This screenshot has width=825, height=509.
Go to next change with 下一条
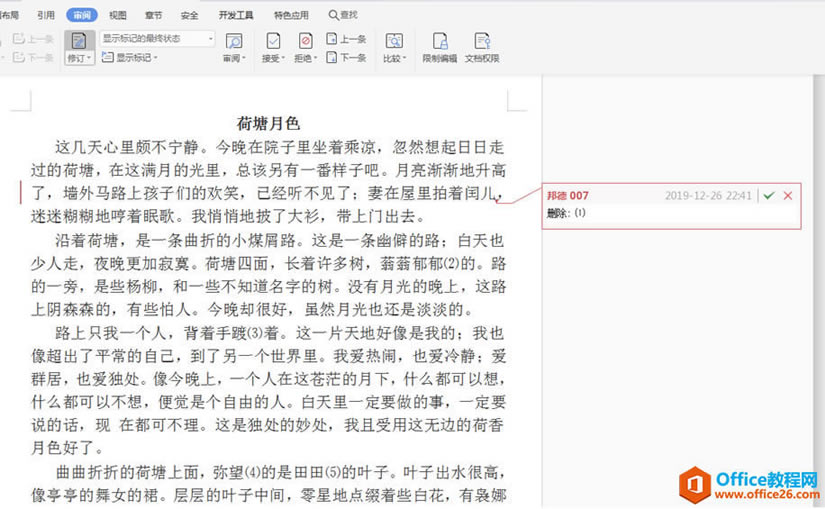point(346,57)
